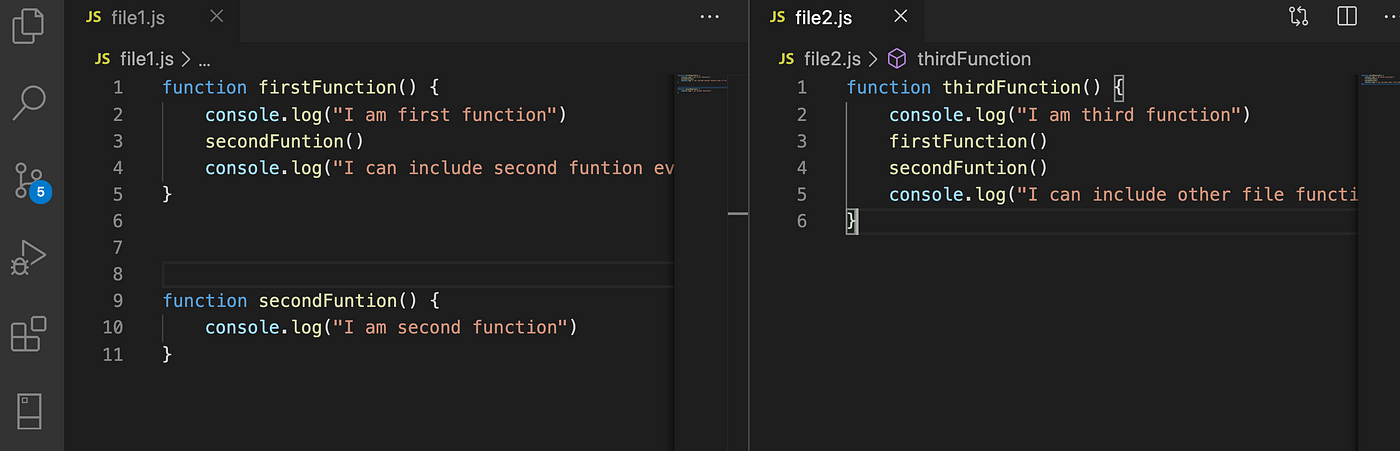Open Source Control view with 5 badge
The height and width of the screenshot is (451, 1400).
point(31,181)
